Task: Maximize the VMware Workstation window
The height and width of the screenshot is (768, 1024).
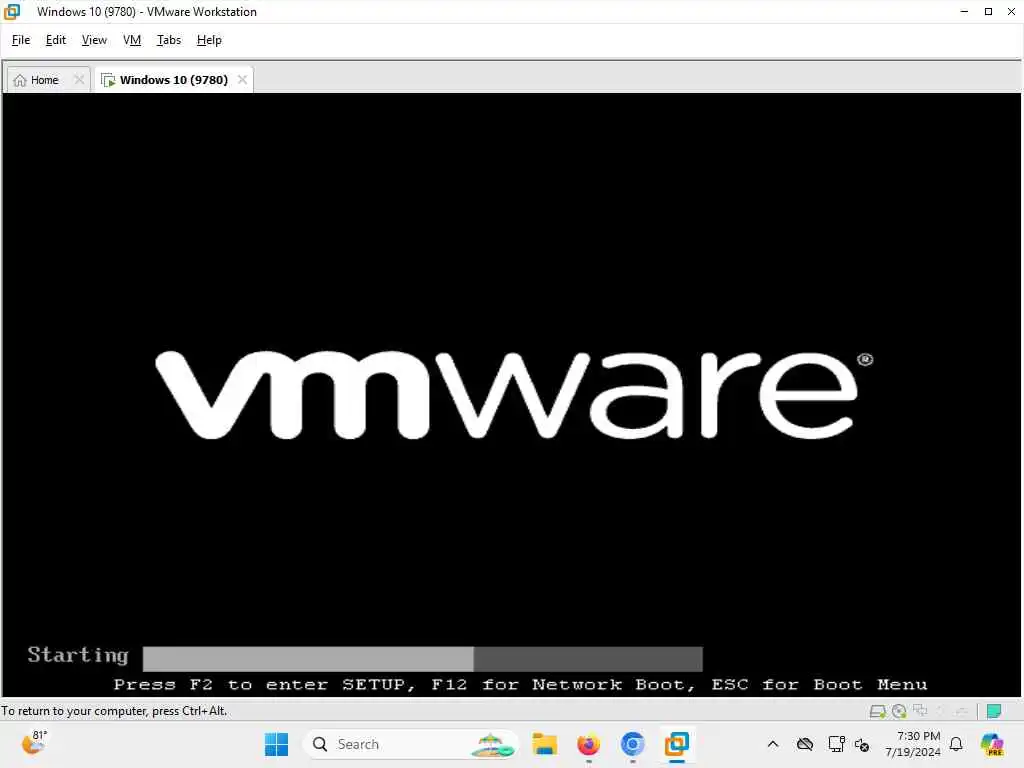Action: [x=988, y=11]
